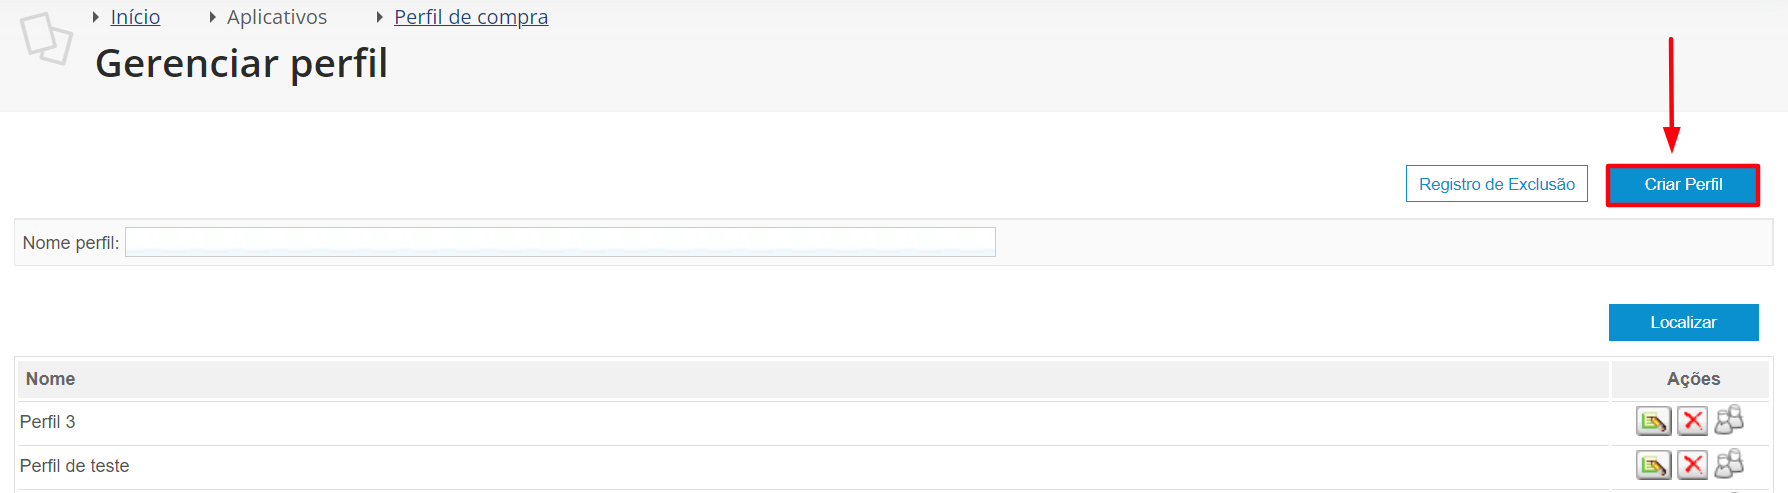Viewport: 1788px width, 493px height.
Task: Go to the Início breadcrumb link
Action: pyautogui.click(x=135, y=17)
